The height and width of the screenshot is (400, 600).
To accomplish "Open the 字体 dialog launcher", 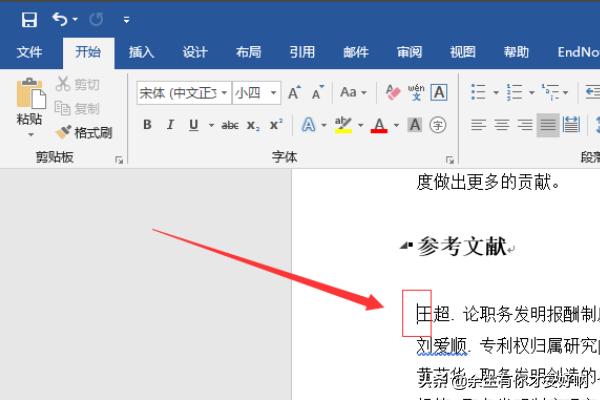I will tap(450, 160).
